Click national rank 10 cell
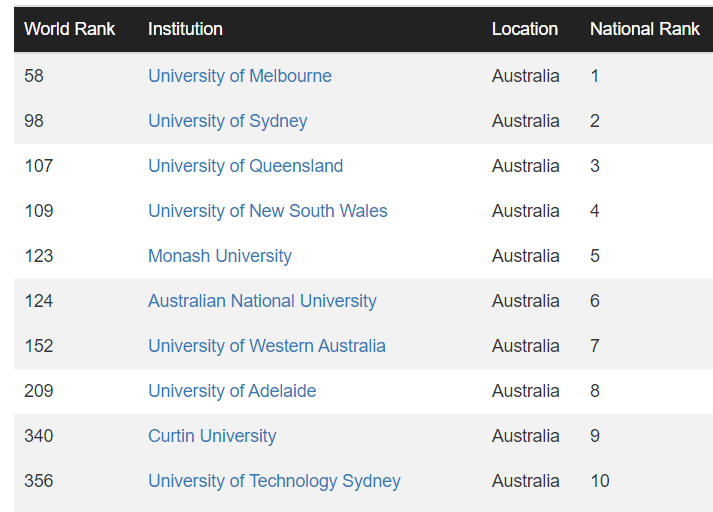This screenshot has height=512, width=713. coord(600,481)
